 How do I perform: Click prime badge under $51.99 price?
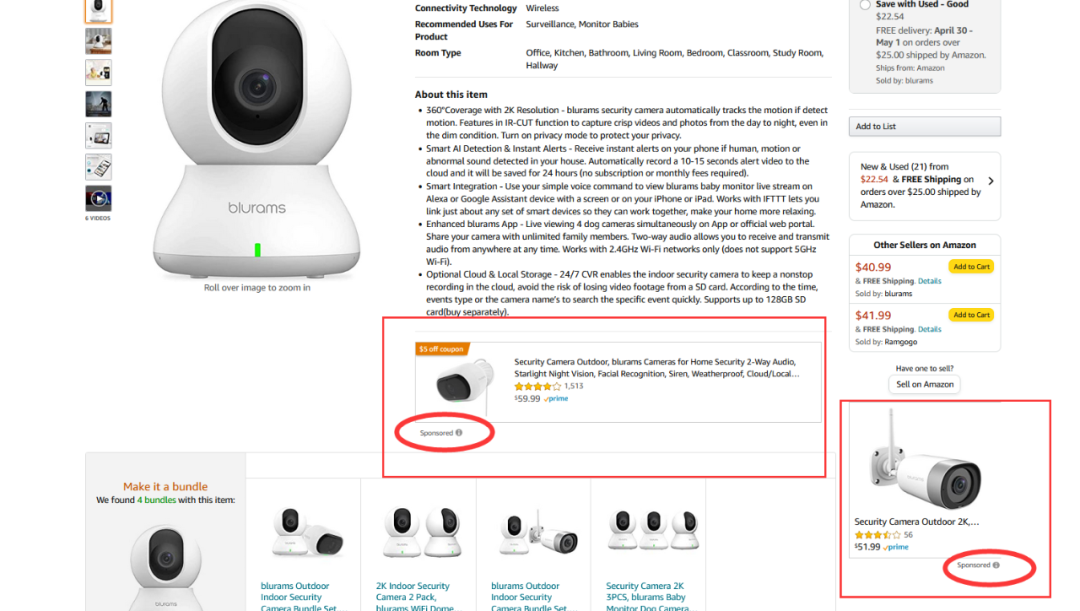(896, 548)
